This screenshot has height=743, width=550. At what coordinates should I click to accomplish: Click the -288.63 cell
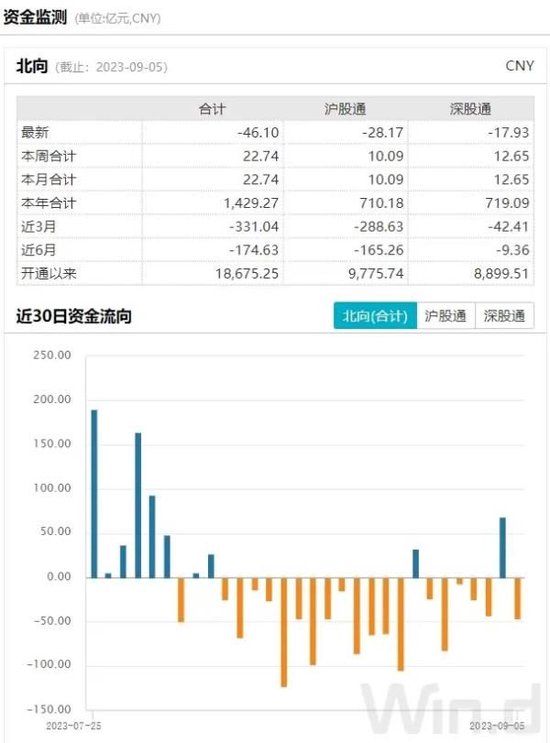[x=379, y=227]
